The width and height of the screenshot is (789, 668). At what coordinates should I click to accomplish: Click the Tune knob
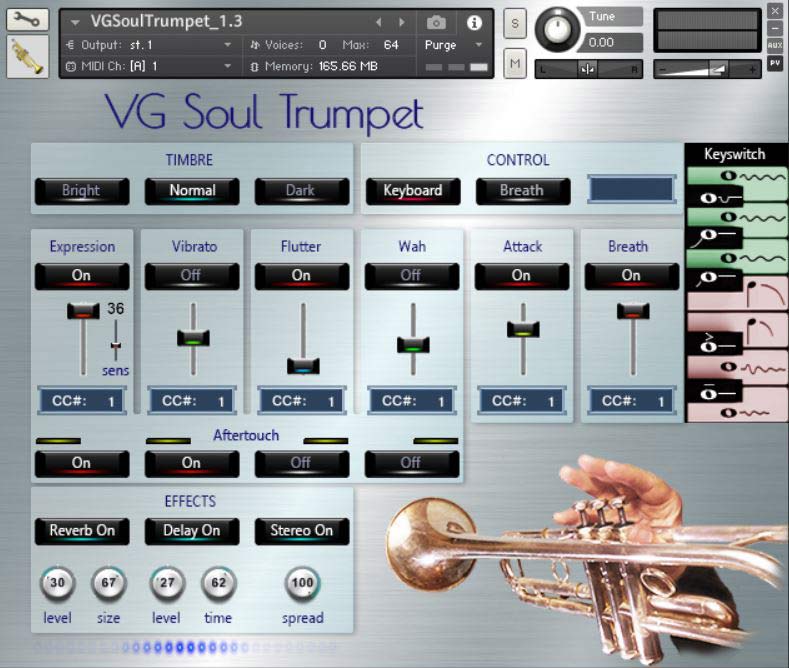click(557, 30)
